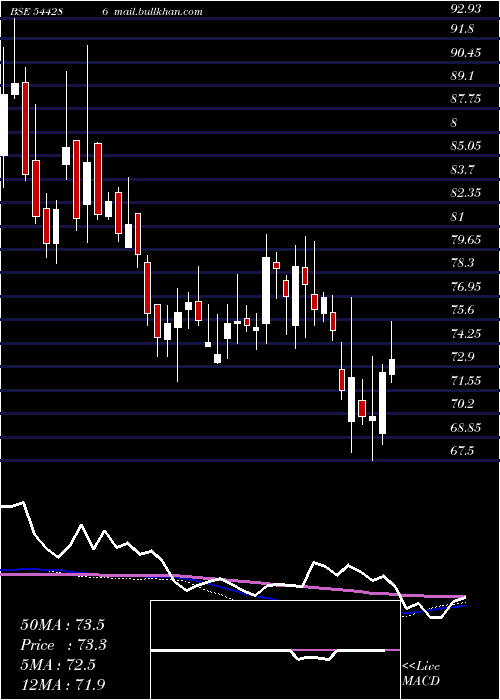Click the MACD inset chart box
The height and width of the screenshot is (700, 500).
pos(275,650)
